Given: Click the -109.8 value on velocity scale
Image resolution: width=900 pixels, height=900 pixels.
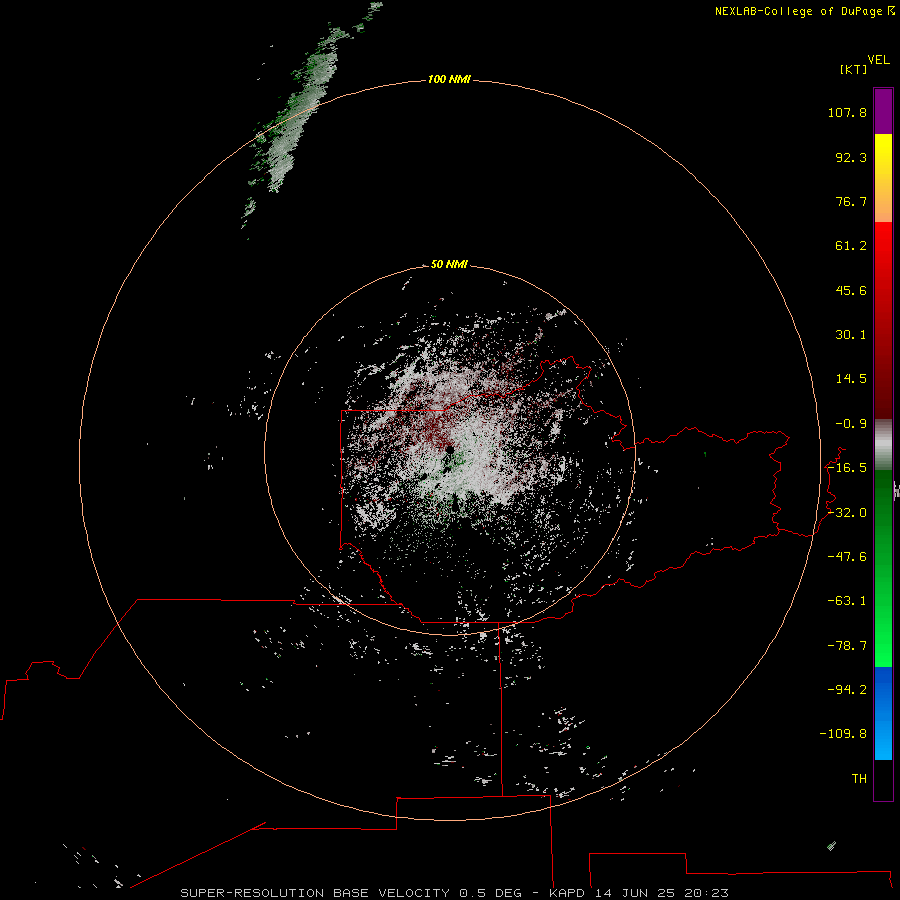Looking at the screenshot, I should pyautogui.click(x=843, y=734).
